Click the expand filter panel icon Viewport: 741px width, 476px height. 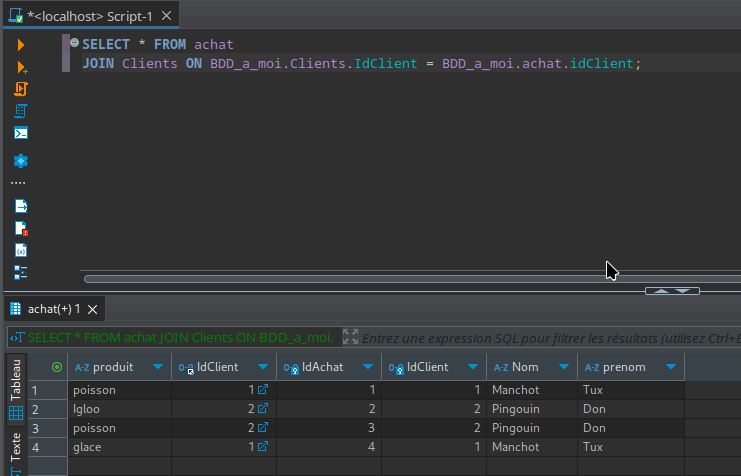click(350, 338)
